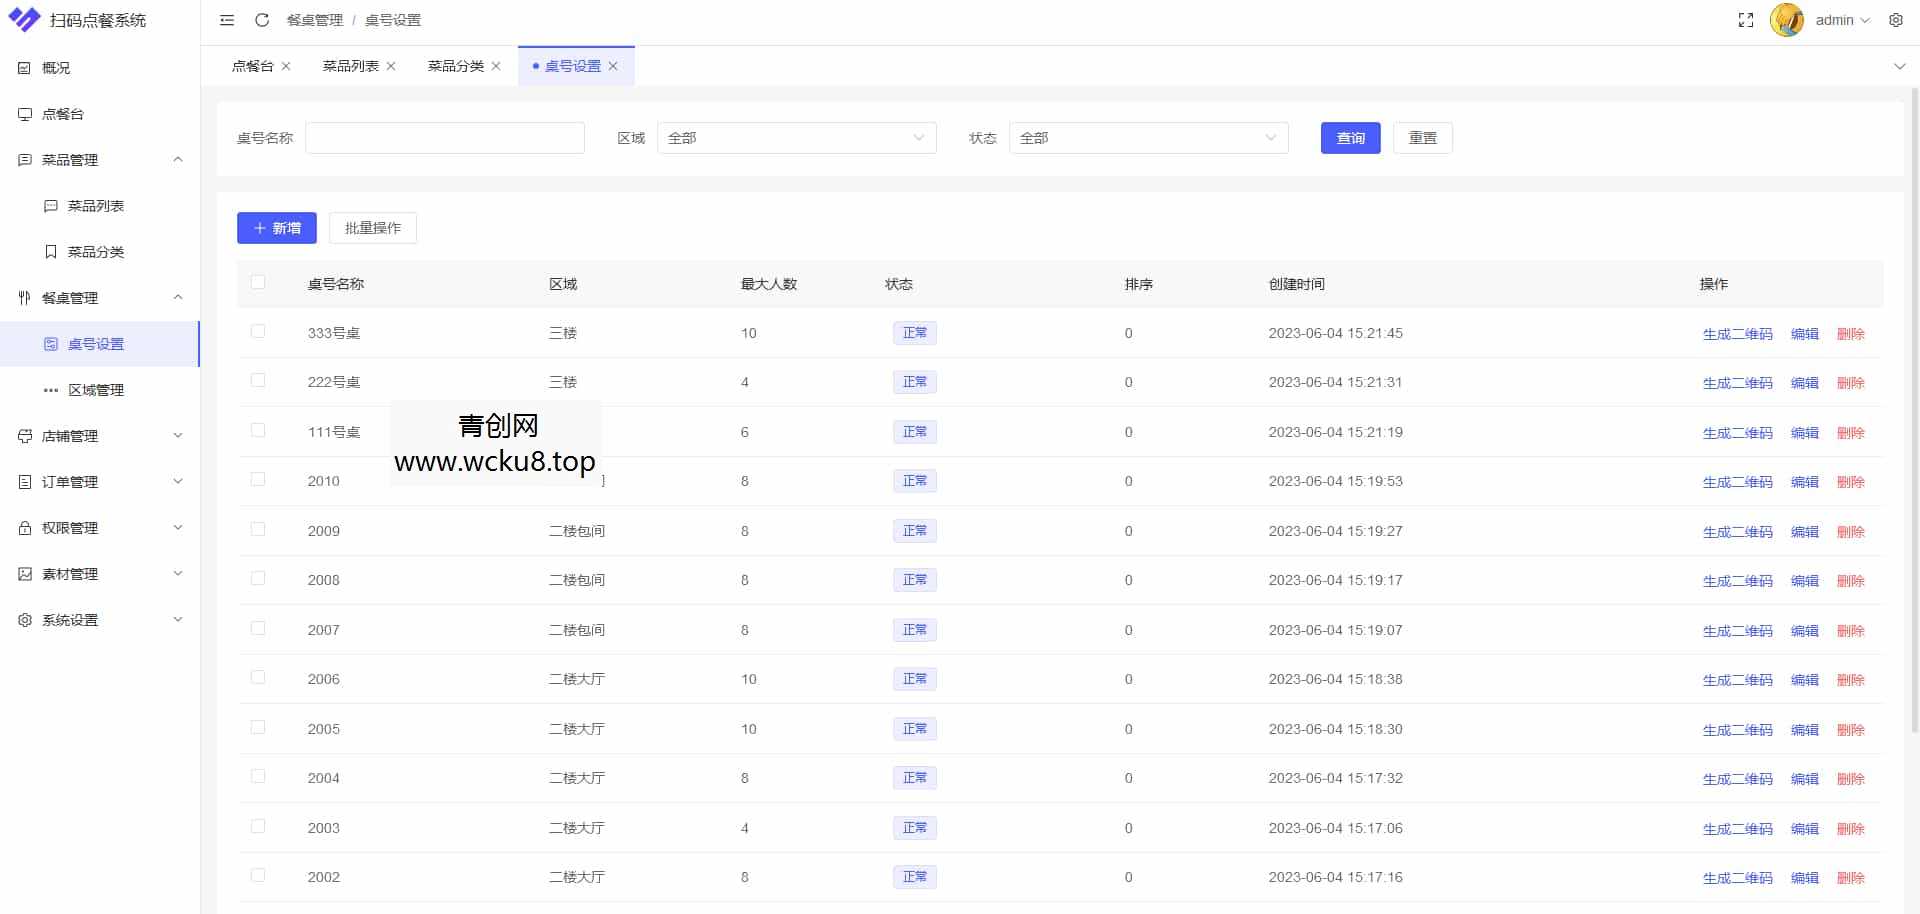Click 生成二维码 for 333号桌
1920x914 pixels.
(1737, 333)
